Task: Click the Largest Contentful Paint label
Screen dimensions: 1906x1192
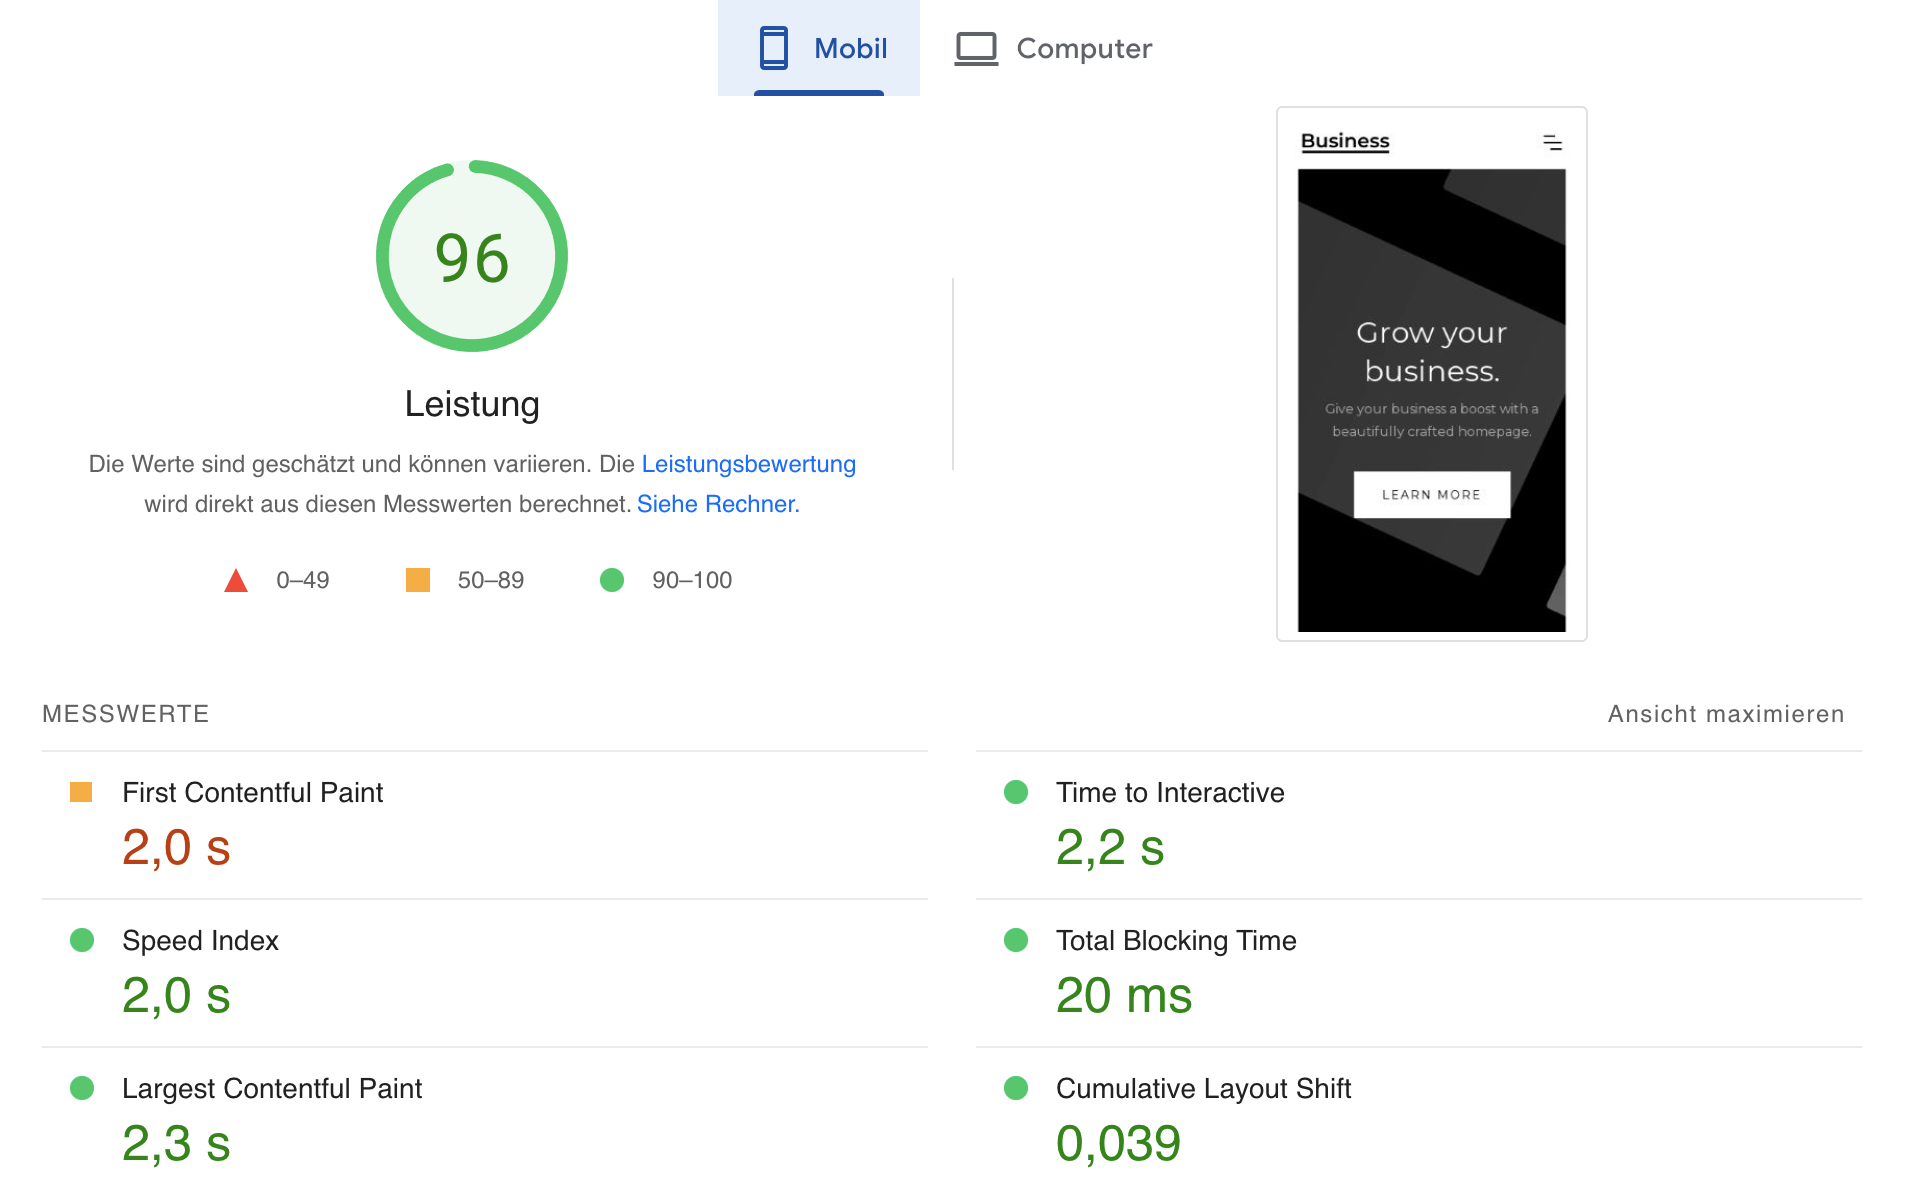Action: [272, 1088]
